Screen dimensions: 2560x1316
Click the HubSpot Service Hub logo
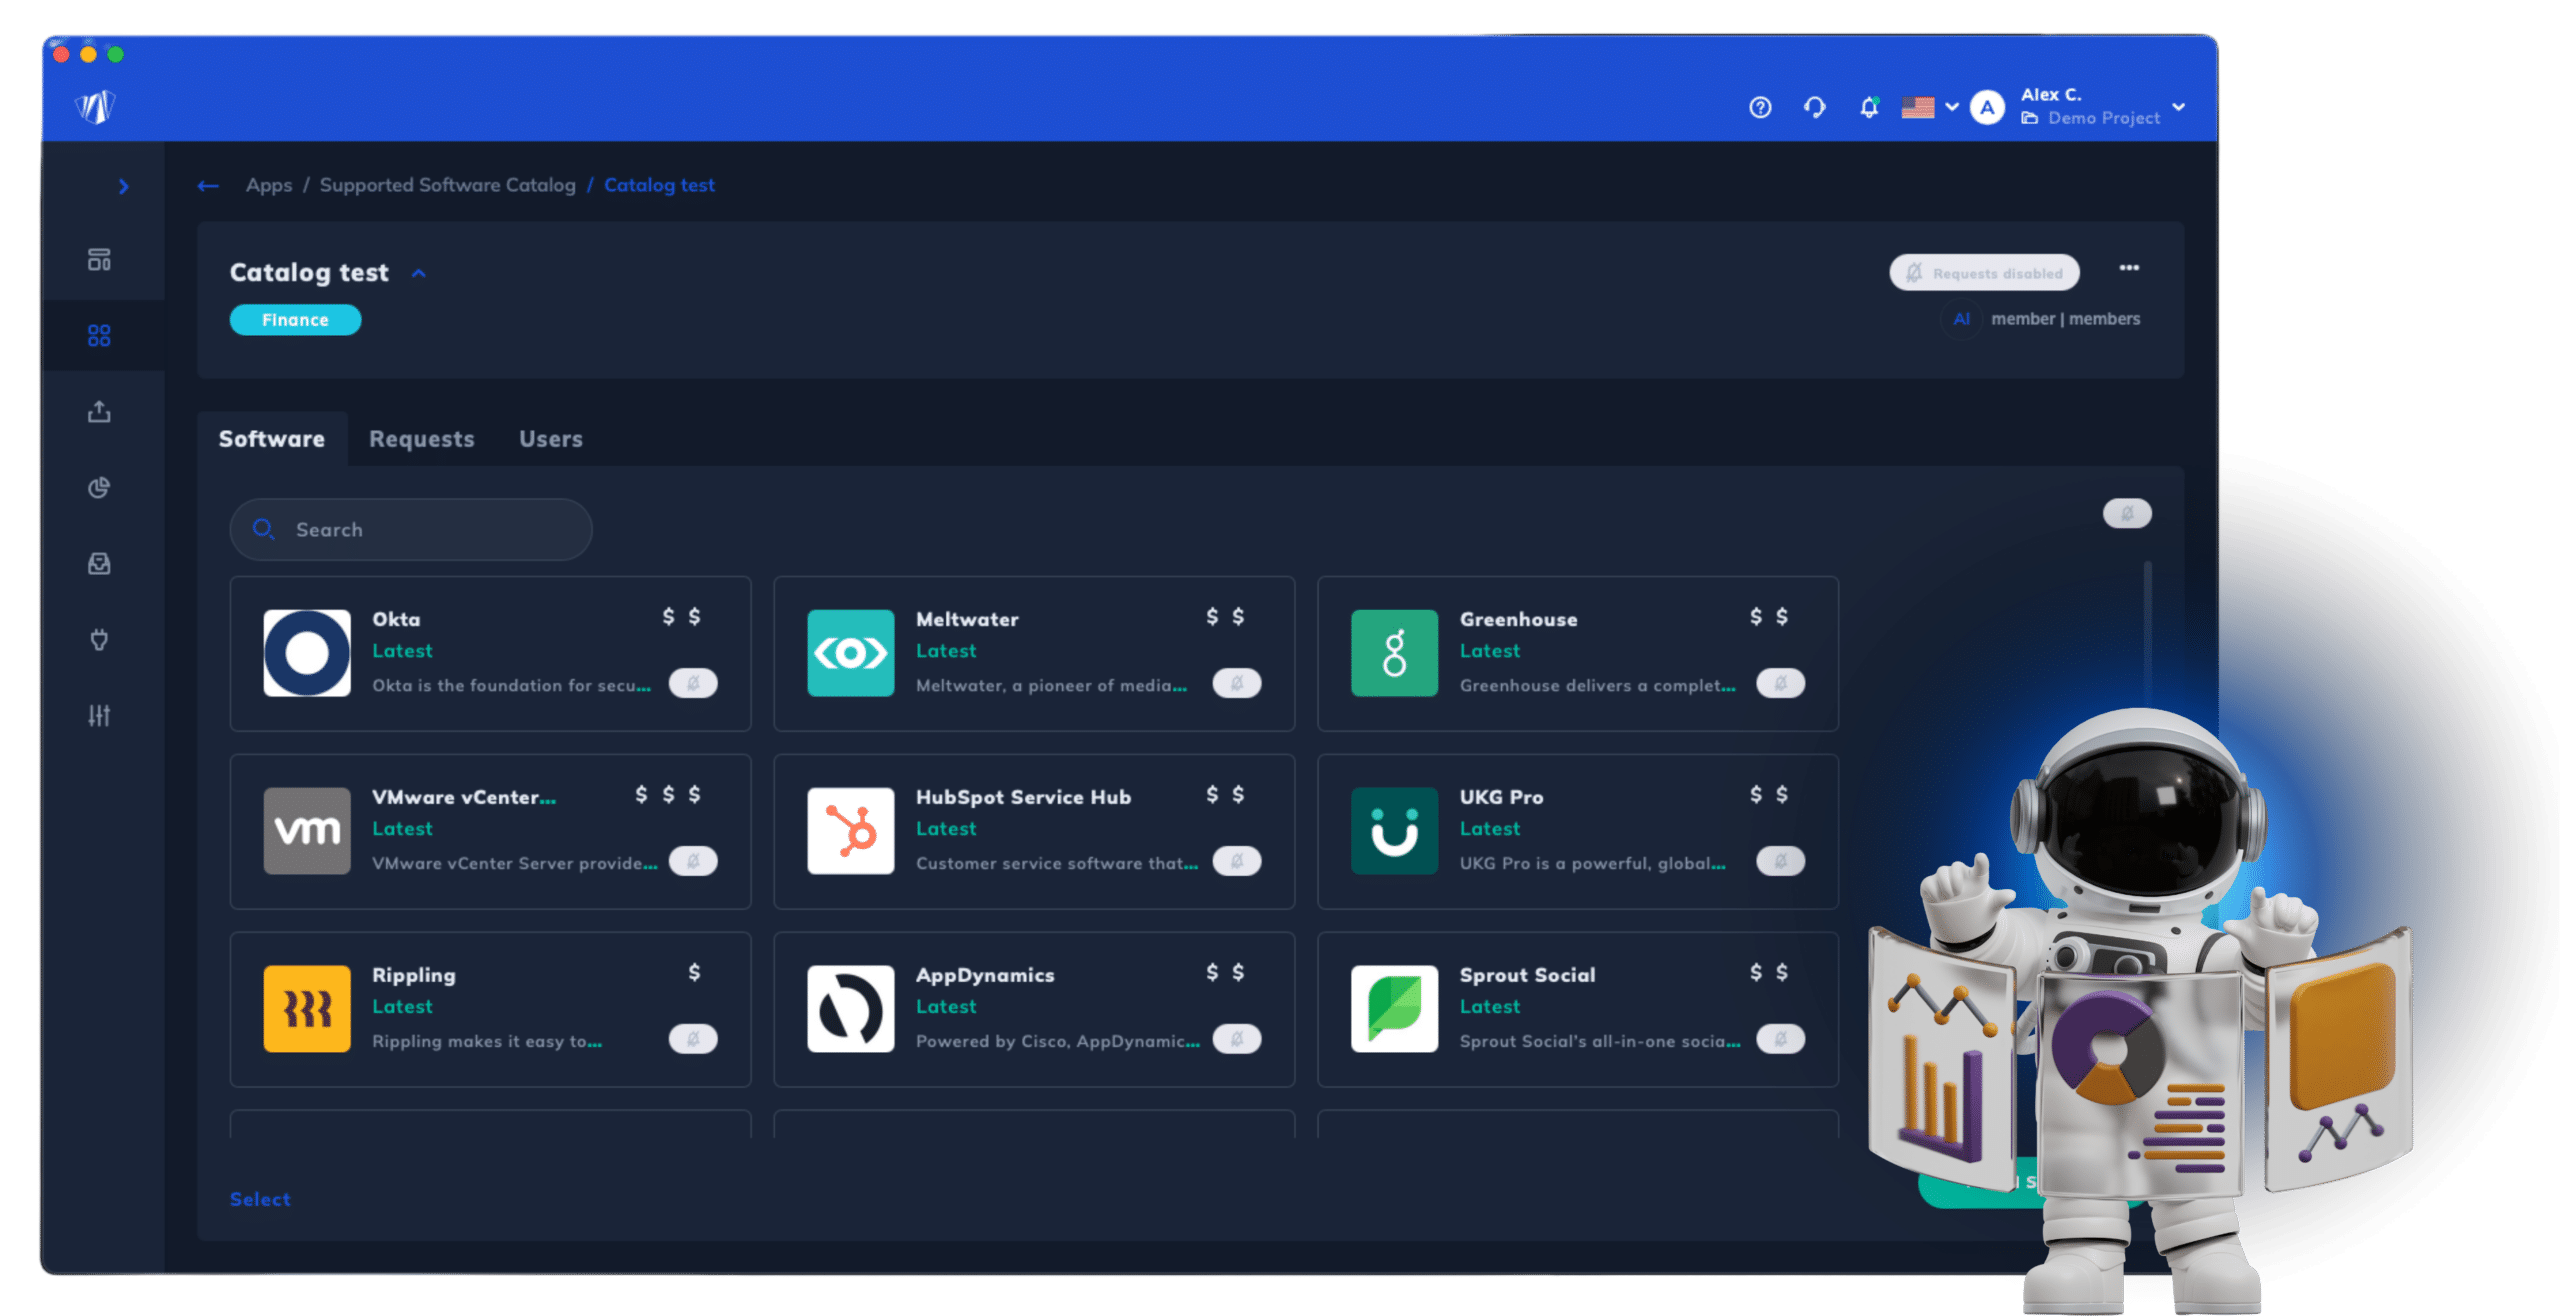point(851,831)
